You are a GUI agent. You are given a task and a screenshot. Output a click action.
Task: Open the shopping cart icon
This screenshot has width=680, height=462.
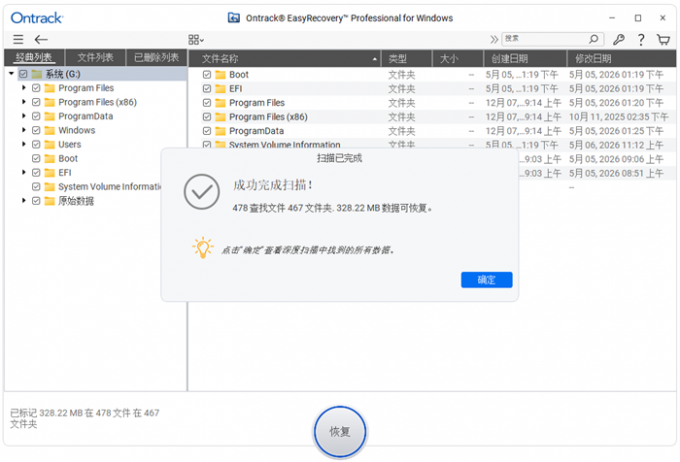663,39
